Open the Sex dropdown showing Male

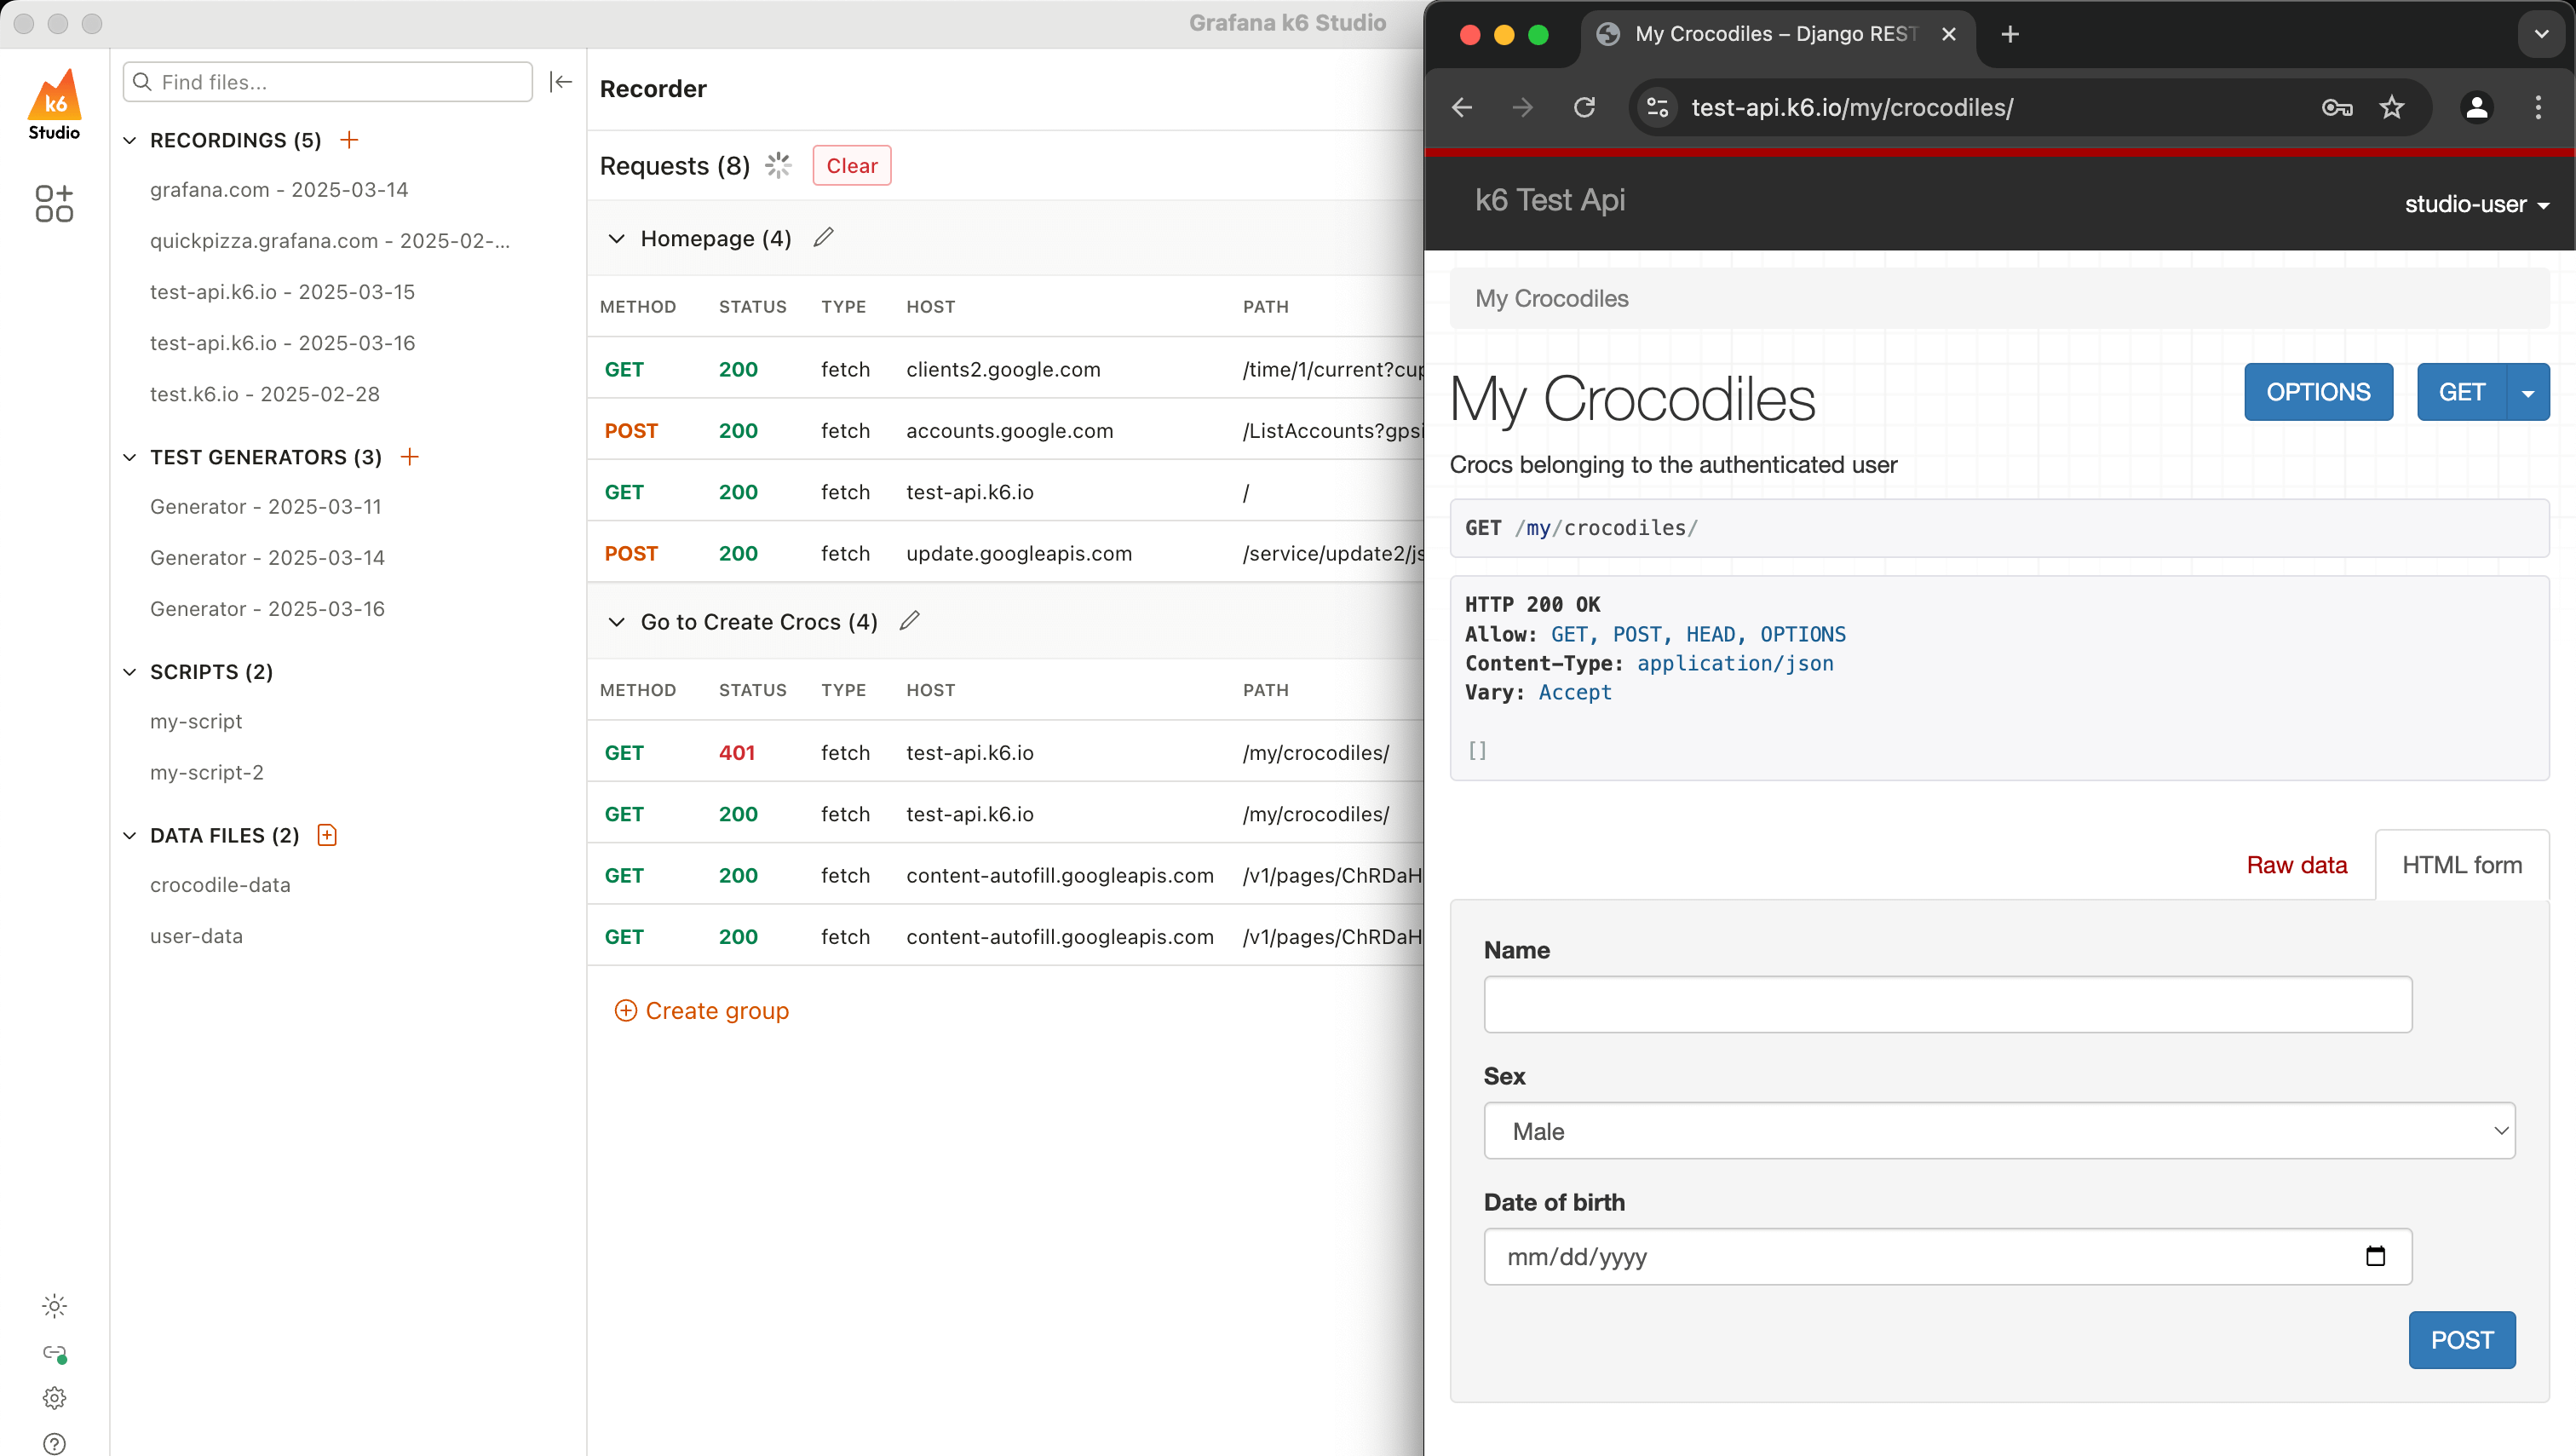pyautogui.click(x=1998, y=1131)
